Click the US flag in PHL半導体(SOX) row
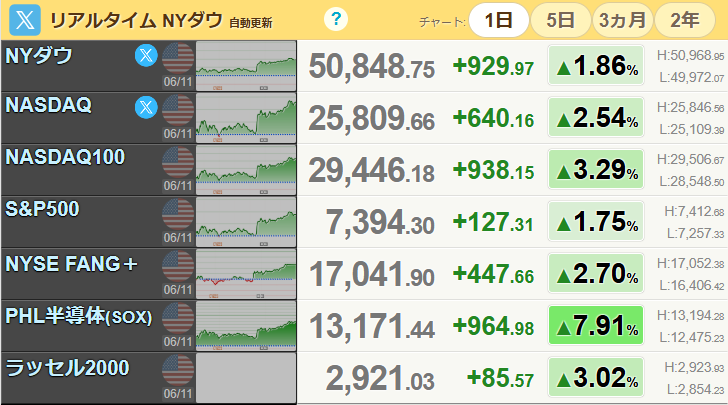The image size is (728, 405). [x=178, y=318]
